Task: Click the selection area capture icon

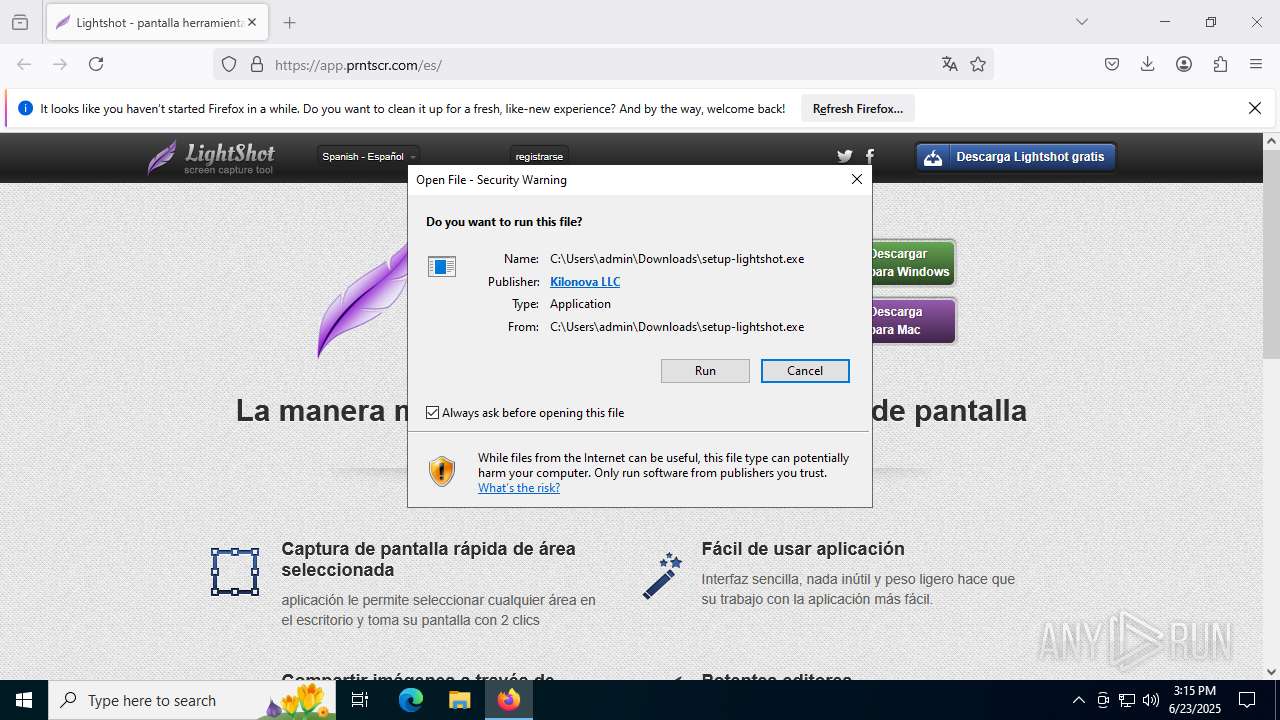Action: 235,572
